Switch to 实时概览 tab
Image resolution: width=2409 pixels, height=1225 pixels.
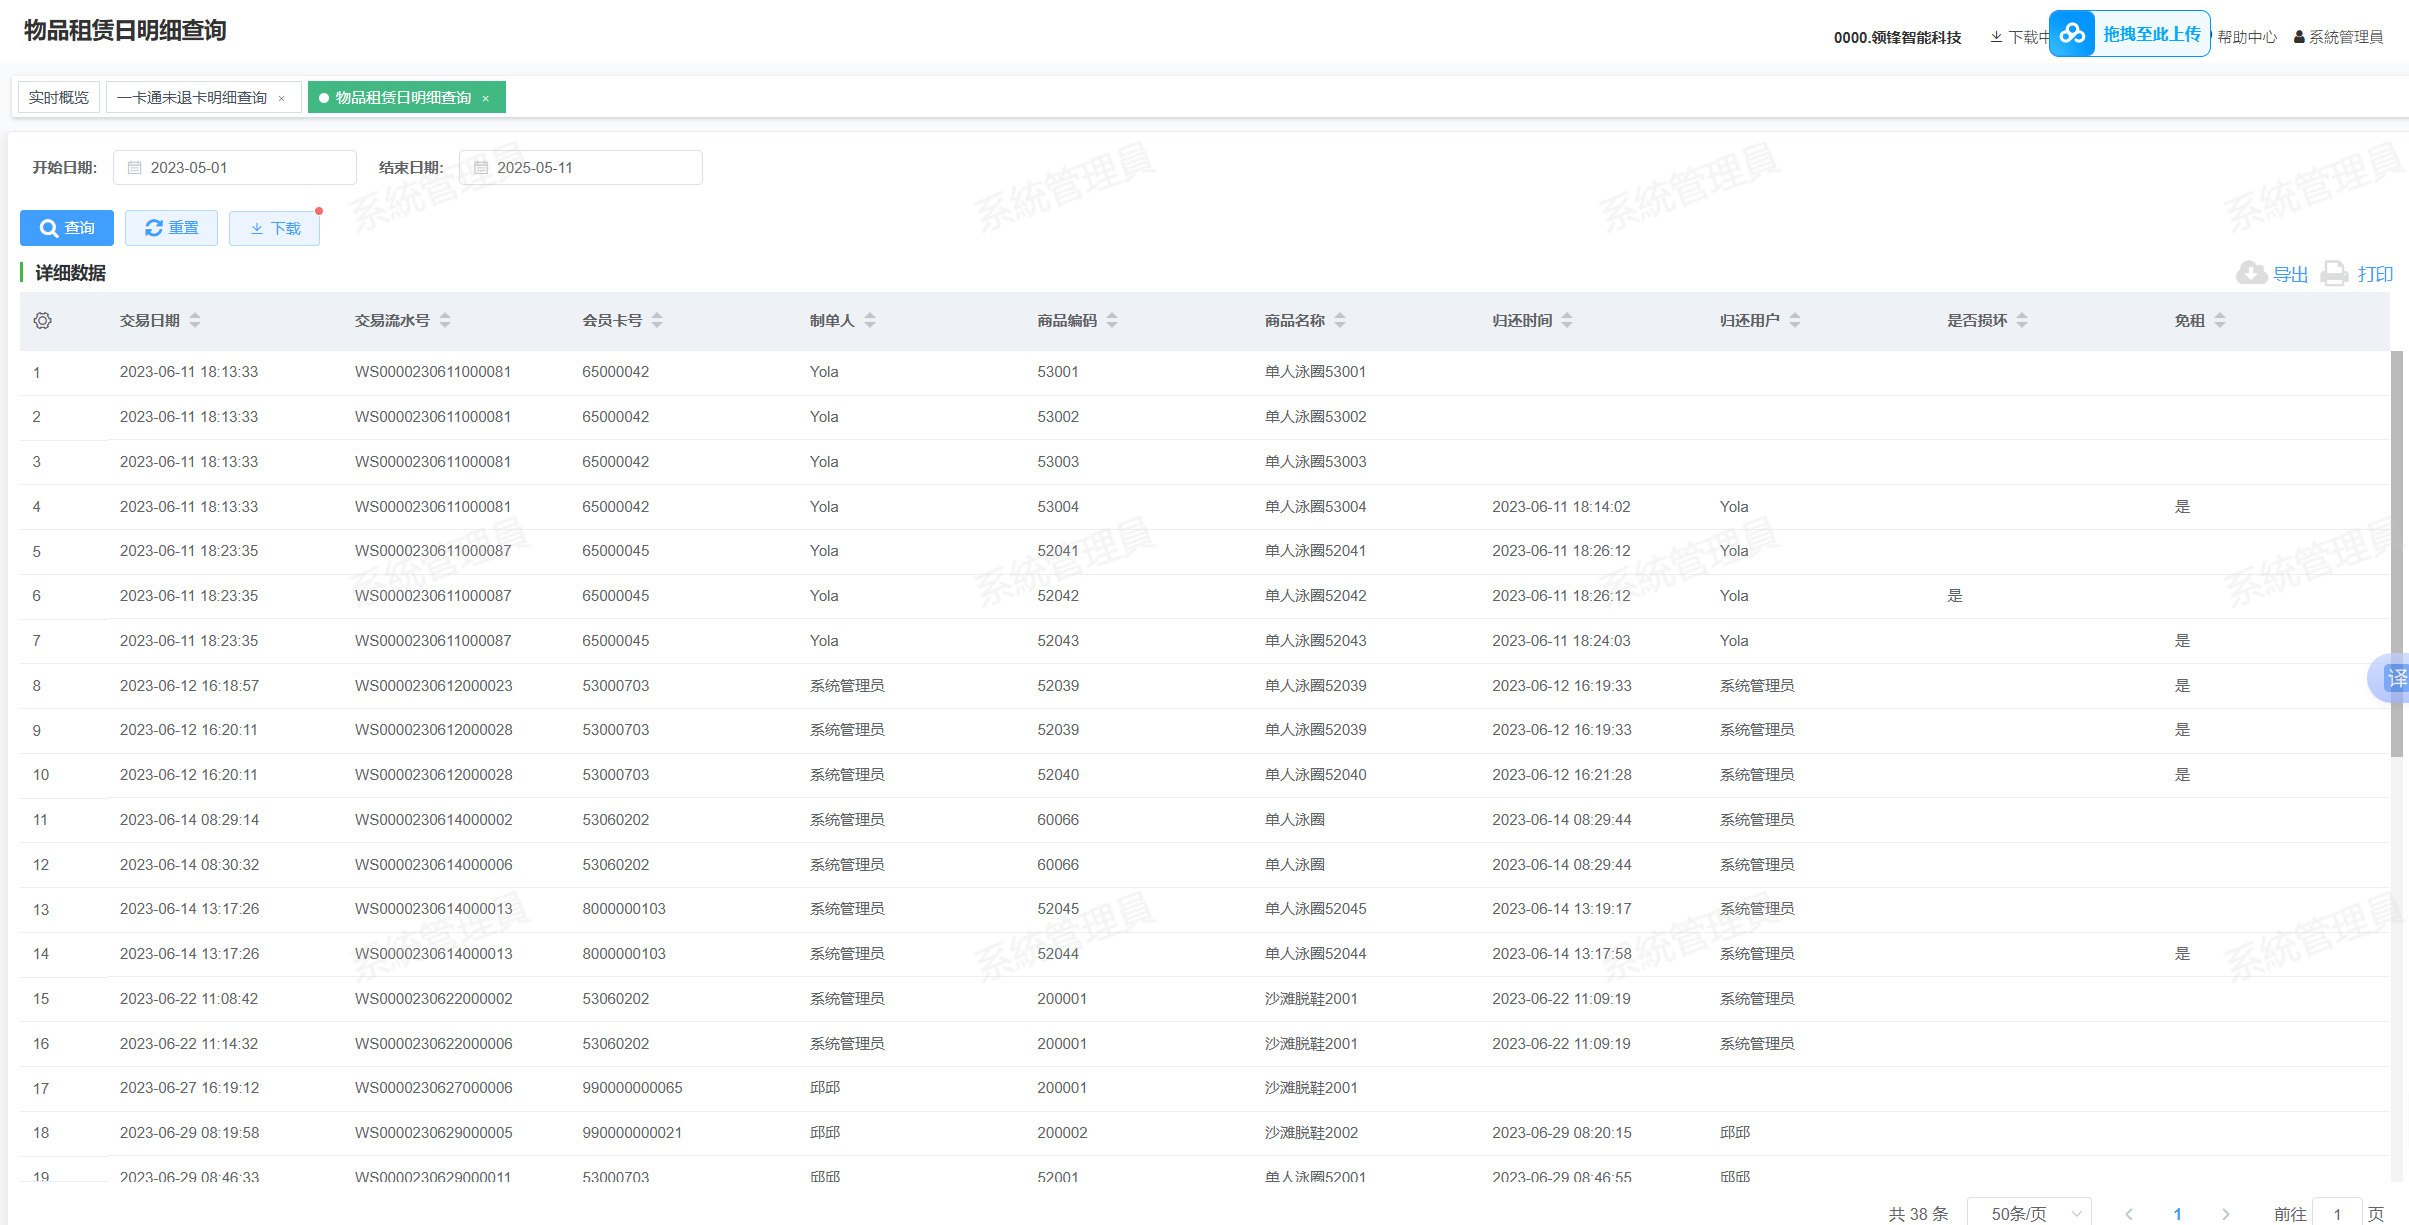[59, 98]
